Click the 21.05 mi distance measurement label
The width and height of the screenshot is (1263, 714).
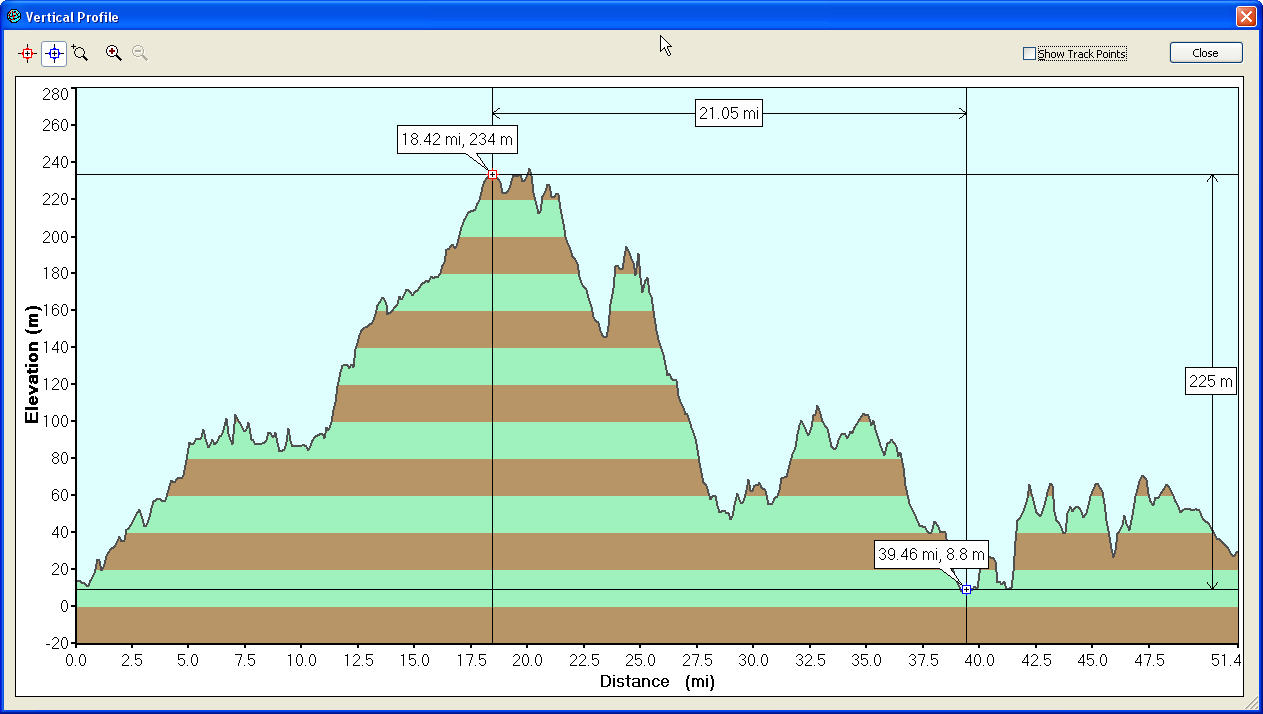[x=729, y=114]
